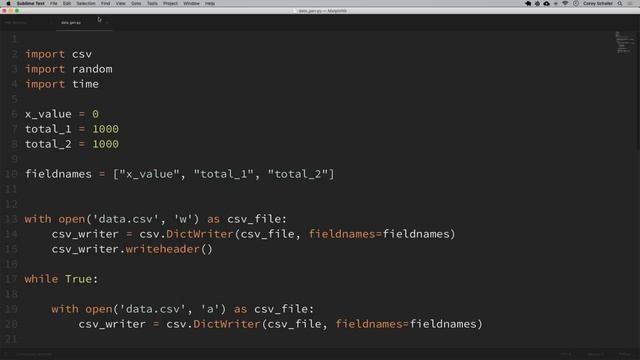Click 'writeheader' method on line 15
This screenshot has width=640, height=360.
coord(162,249)
